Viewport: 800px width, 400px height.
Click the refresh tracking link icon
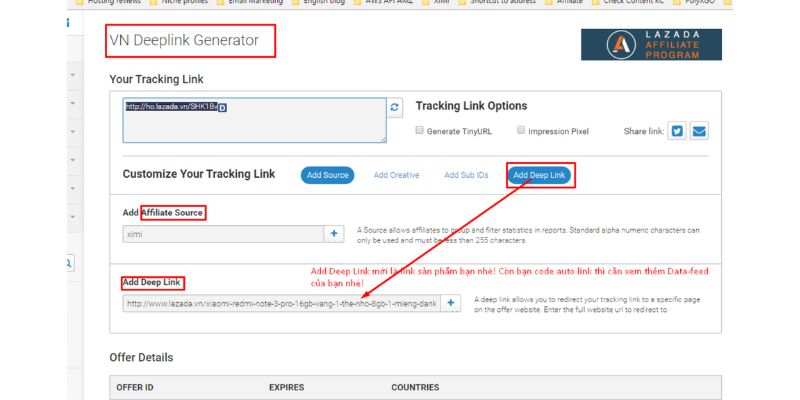tap(395, 107)
